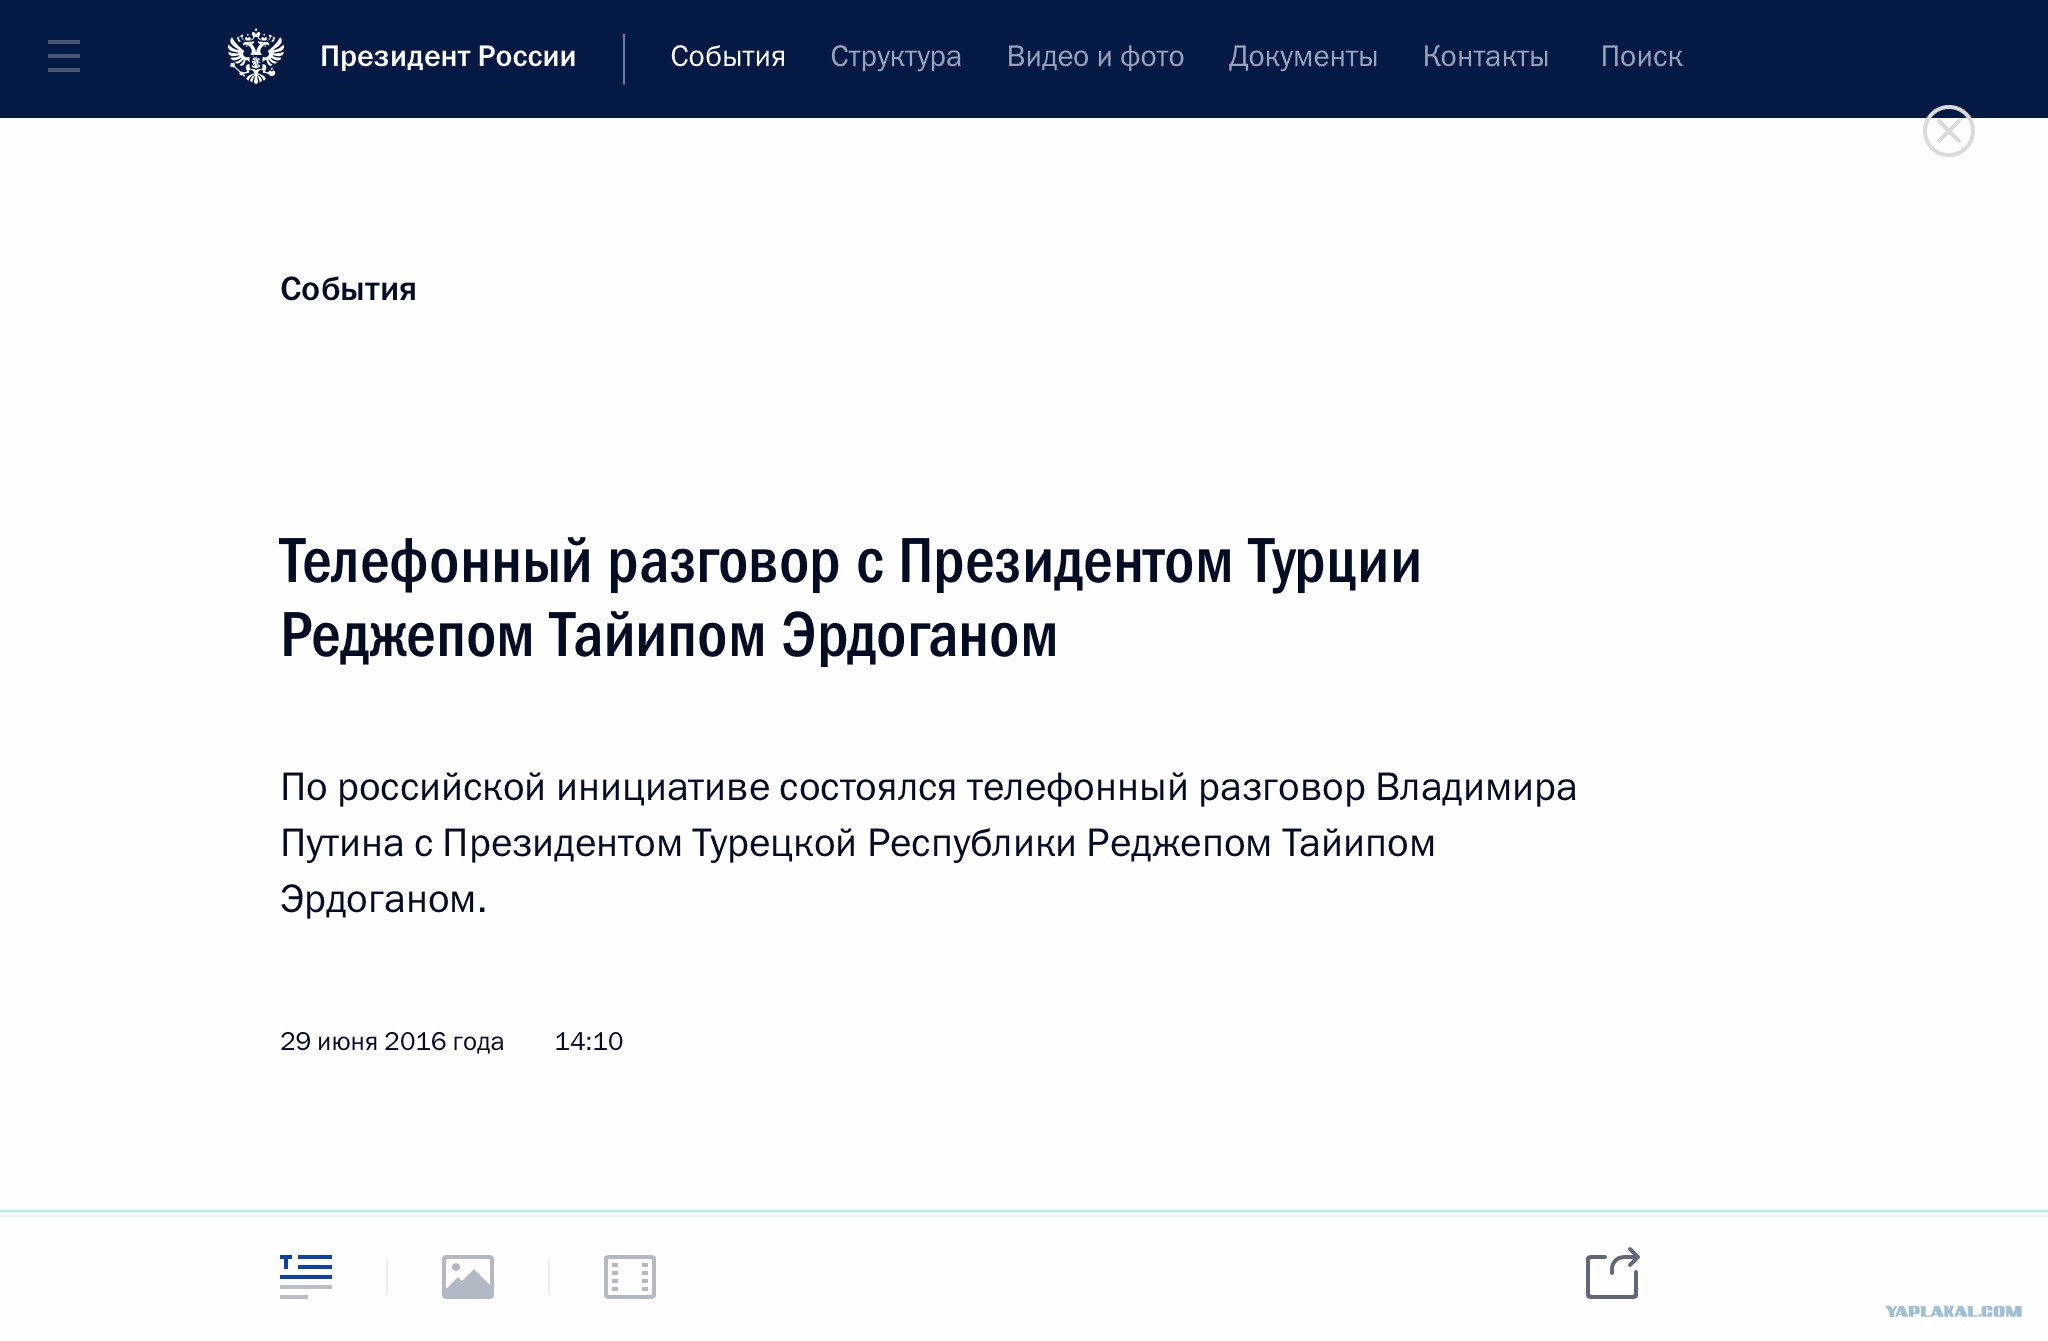Viewport: 2048px width, 1341px height.
Task: Open the hamburger menu icon
Action: pyautogui.click(x=63, y=56)
